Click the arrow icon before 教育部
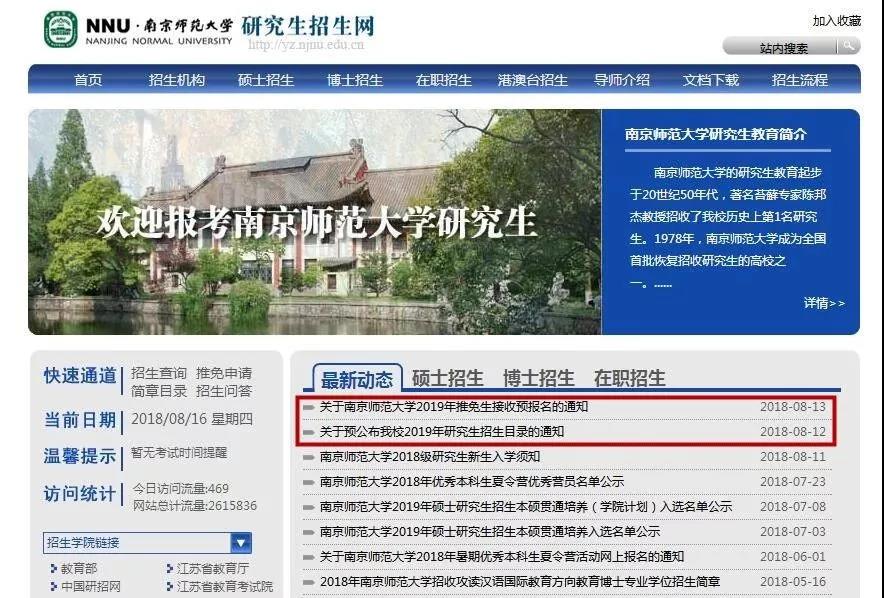This screenshot has width=884, height=598. (x=54, y=567)
